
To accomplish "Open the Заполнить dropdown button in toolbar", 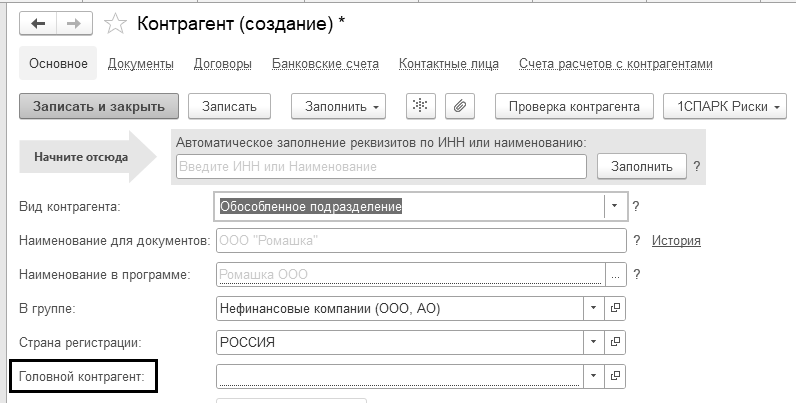I will pos(338,106).
